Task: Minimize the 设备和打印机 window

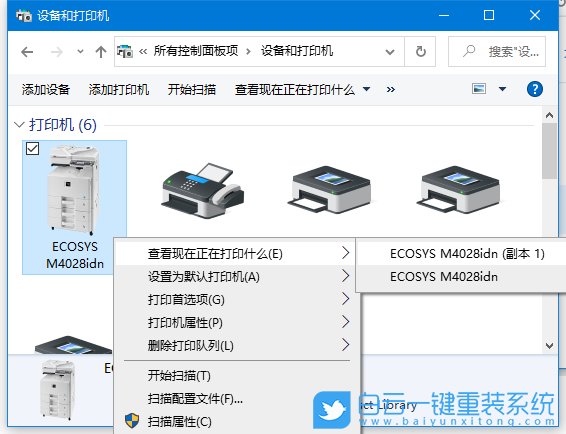Action: tap(444, 15)
